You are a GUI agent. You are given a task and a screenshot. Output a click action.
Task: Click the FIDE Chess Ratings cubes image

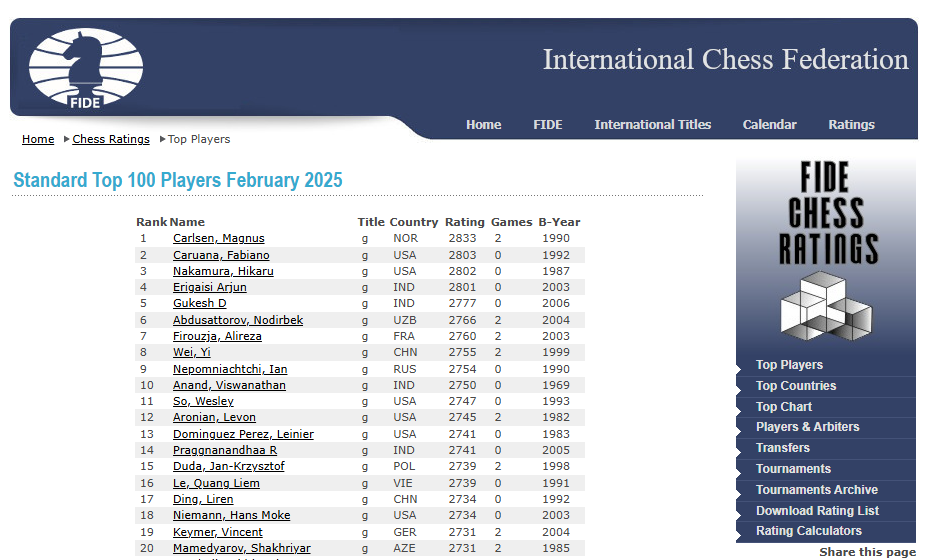(x=826, y=250)
